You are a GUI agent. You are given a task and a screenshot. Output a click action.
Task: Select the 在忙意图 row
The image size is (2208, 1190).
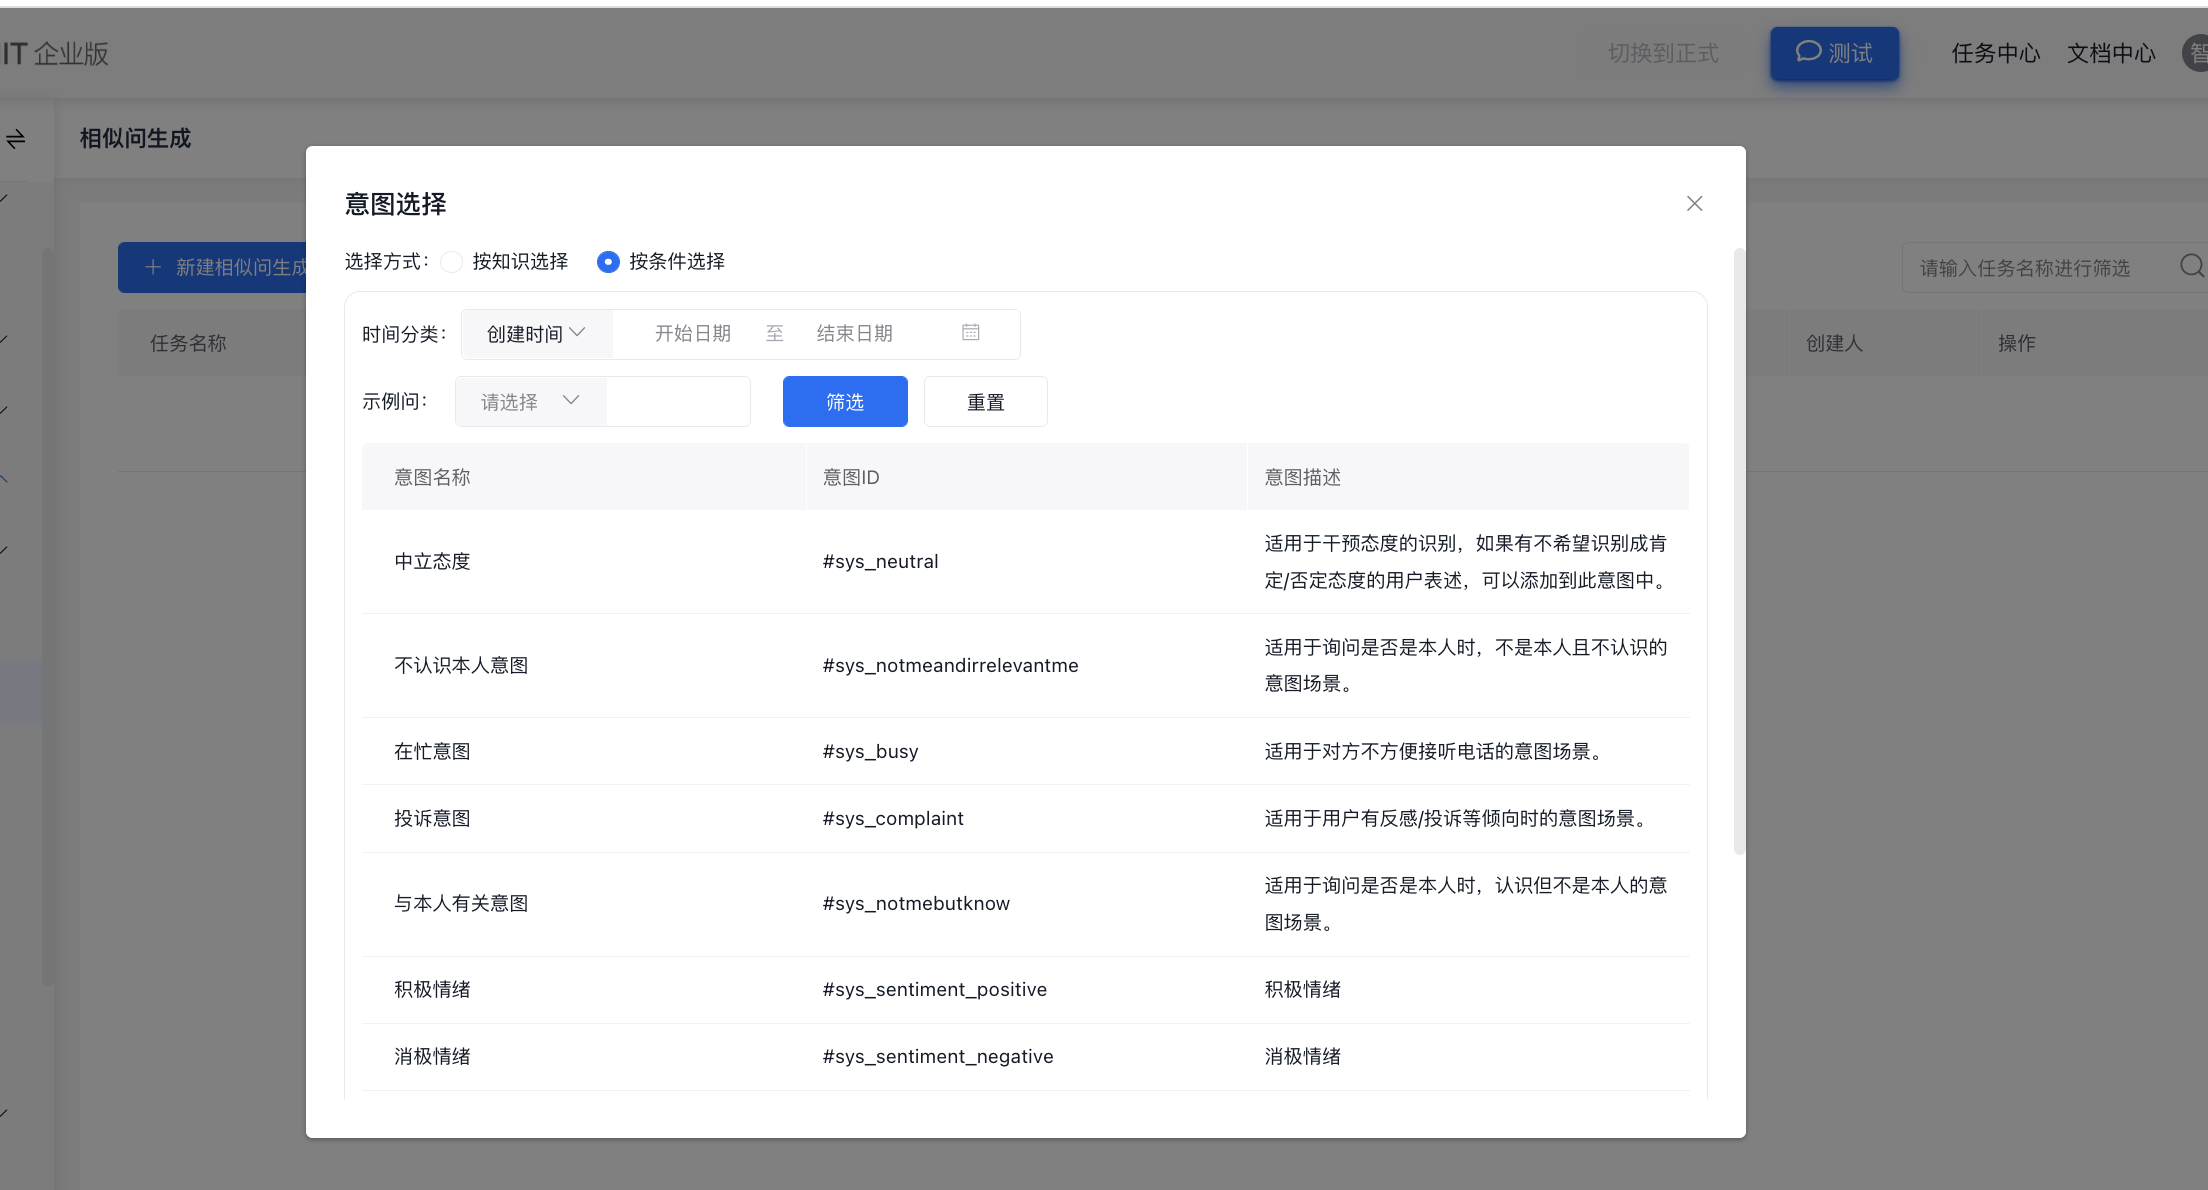tap(1025, 751)
